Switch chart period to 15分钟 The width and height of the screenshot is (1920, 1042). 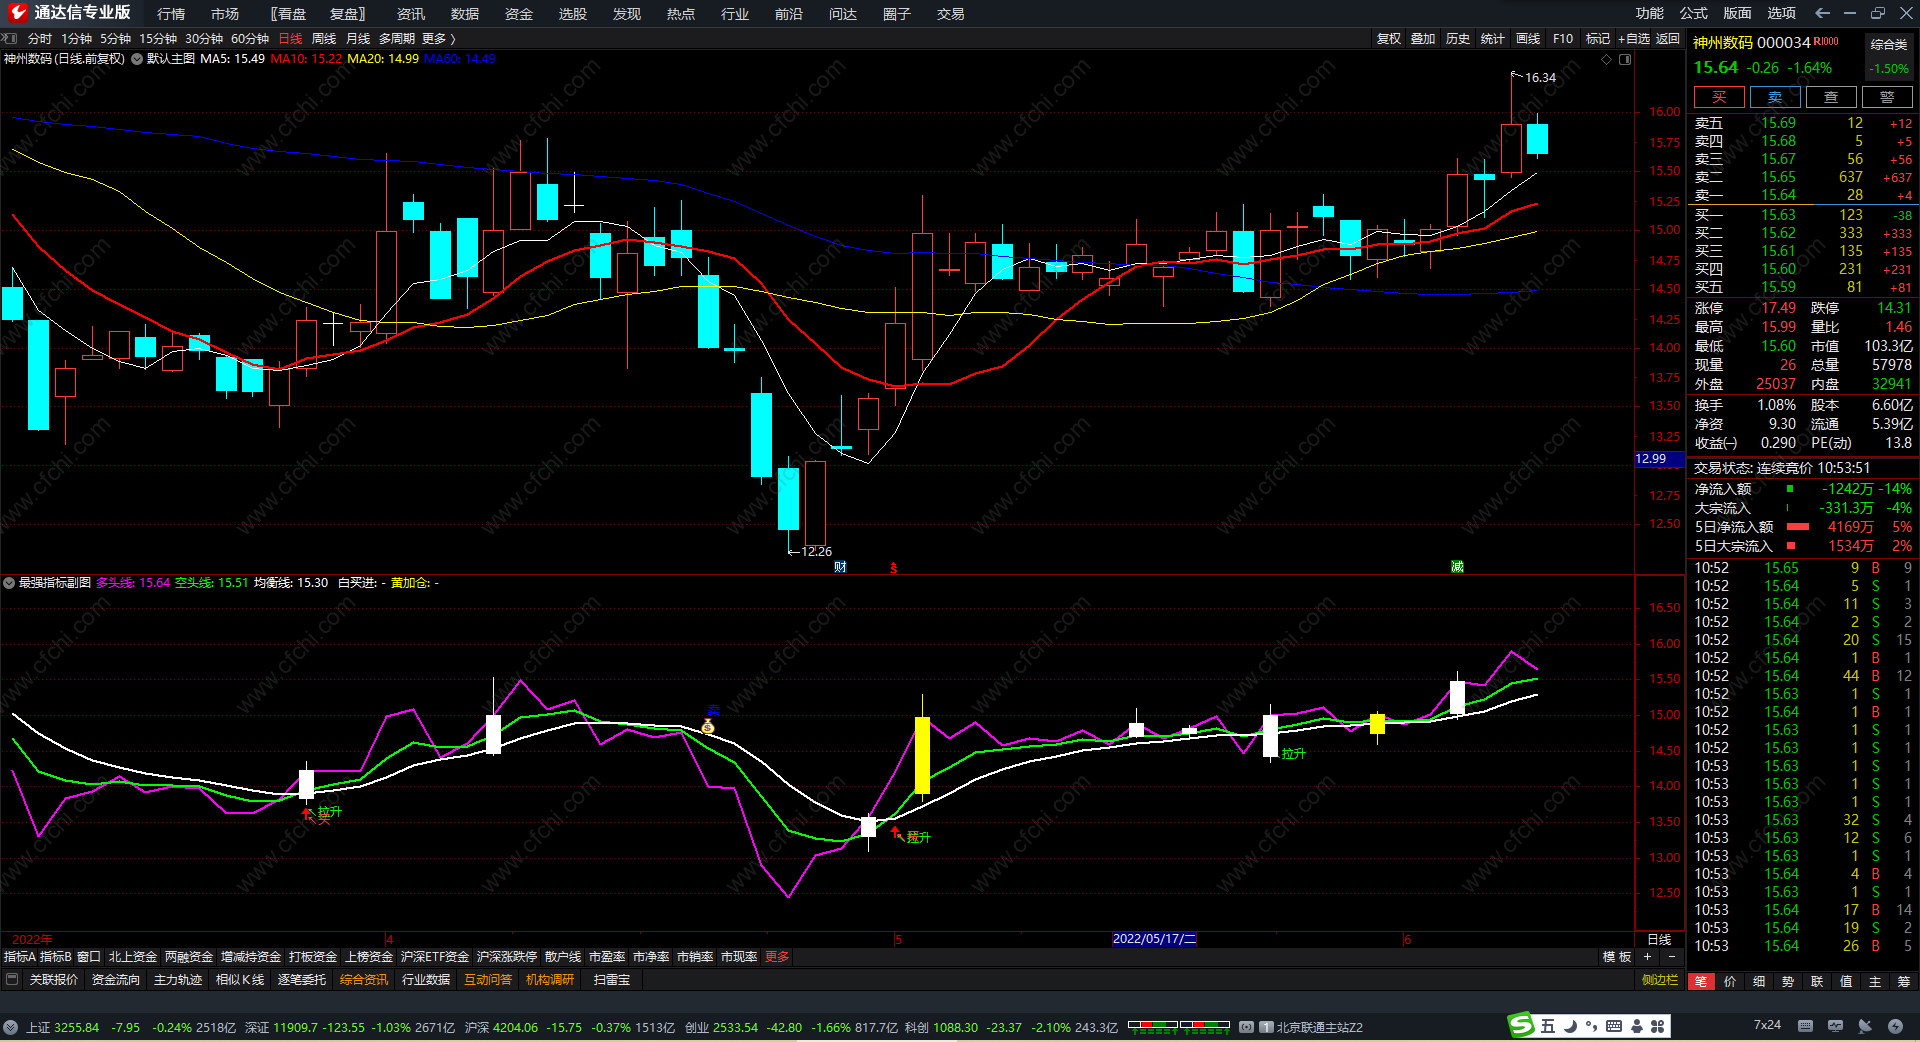pos(158,38)
